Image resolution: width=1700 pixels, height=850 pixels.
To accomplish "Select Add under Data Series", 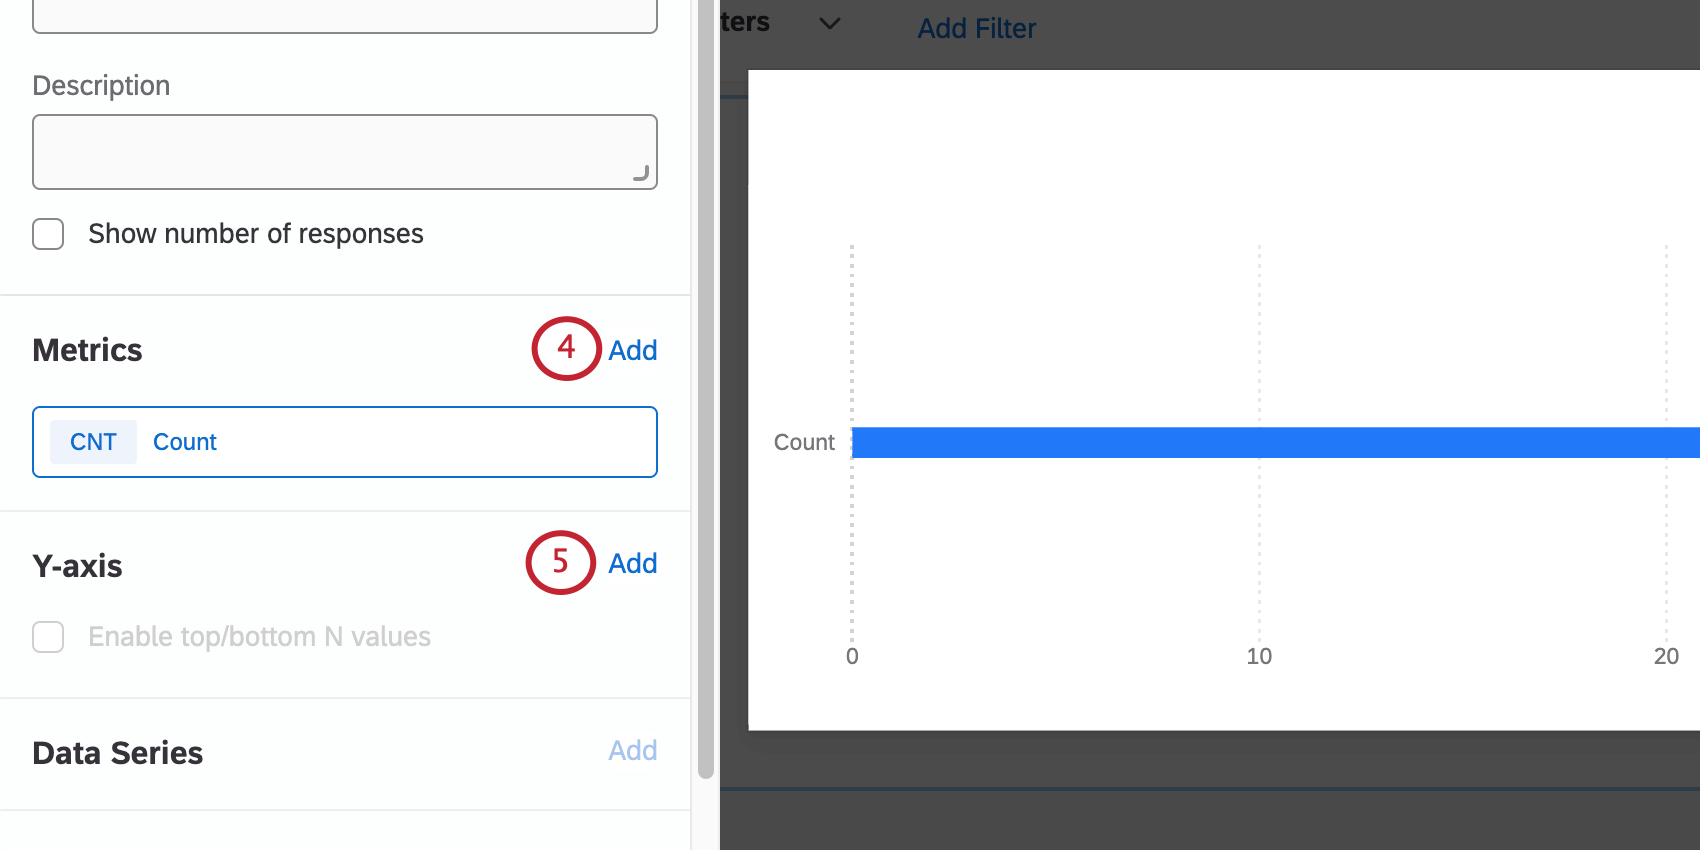I will click(632, 750).
